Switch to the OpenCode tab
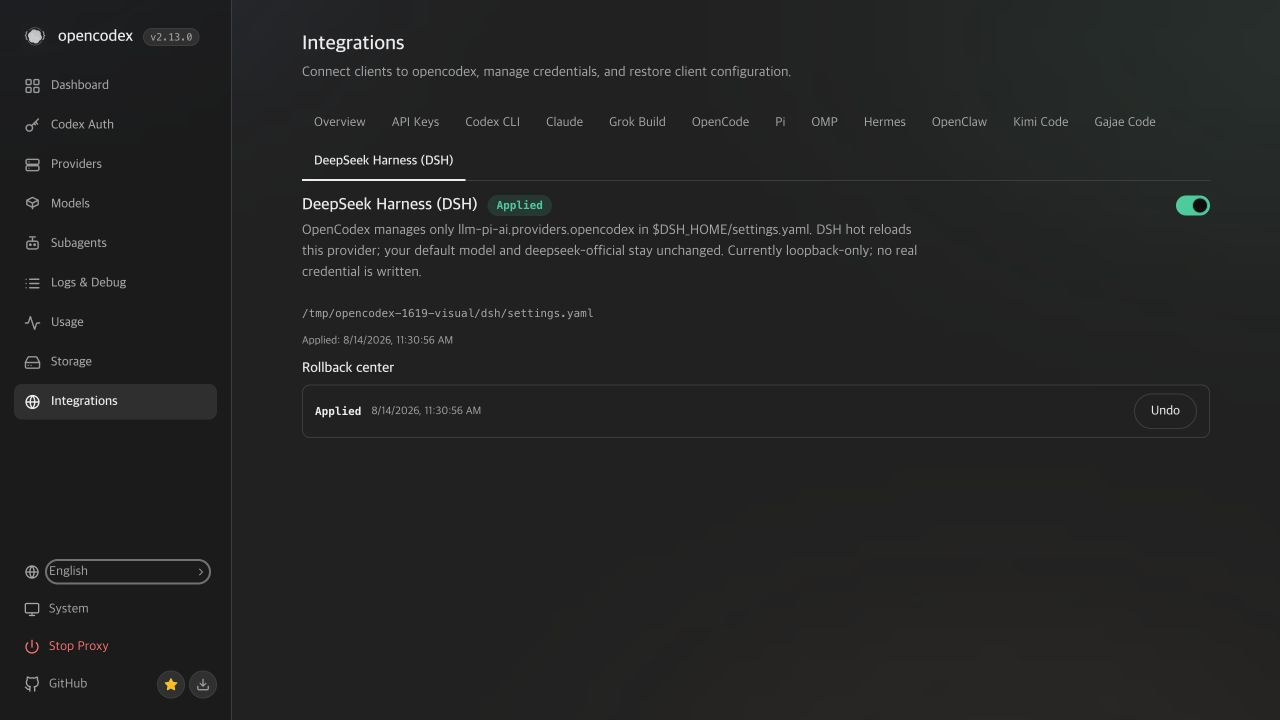 click(720, 122)
